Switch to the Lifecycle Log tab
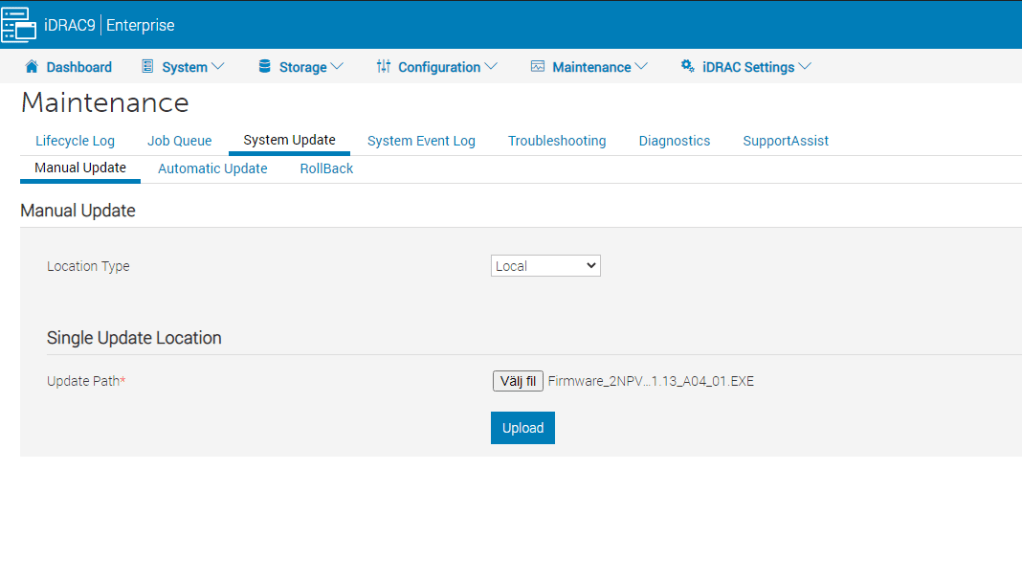Viewport: 1022px width, 582px height. tap(75, 141)
